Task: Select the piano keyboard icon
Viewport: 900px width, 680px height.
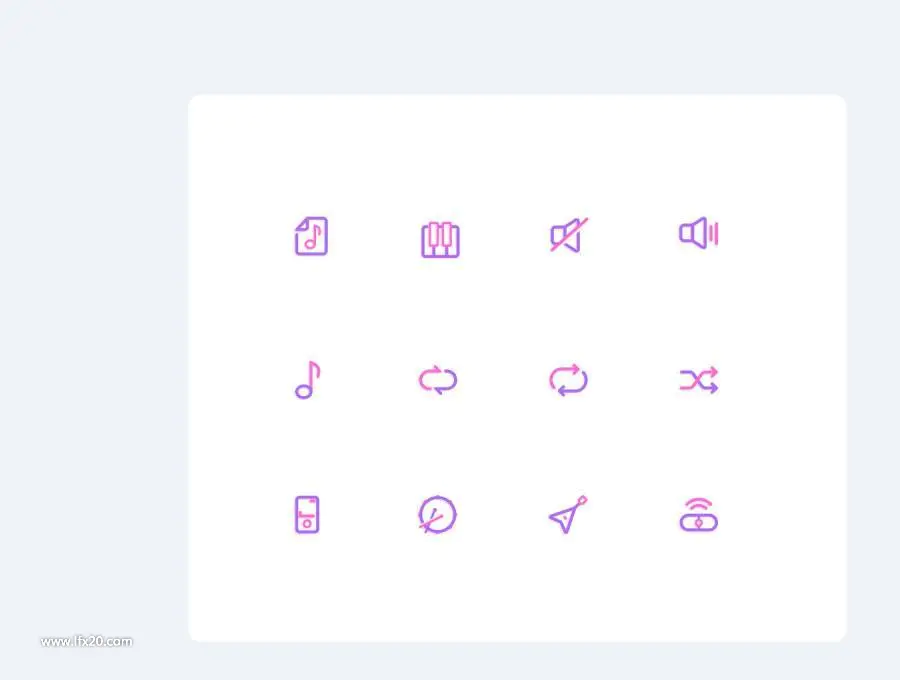Action: coord(440,239)
